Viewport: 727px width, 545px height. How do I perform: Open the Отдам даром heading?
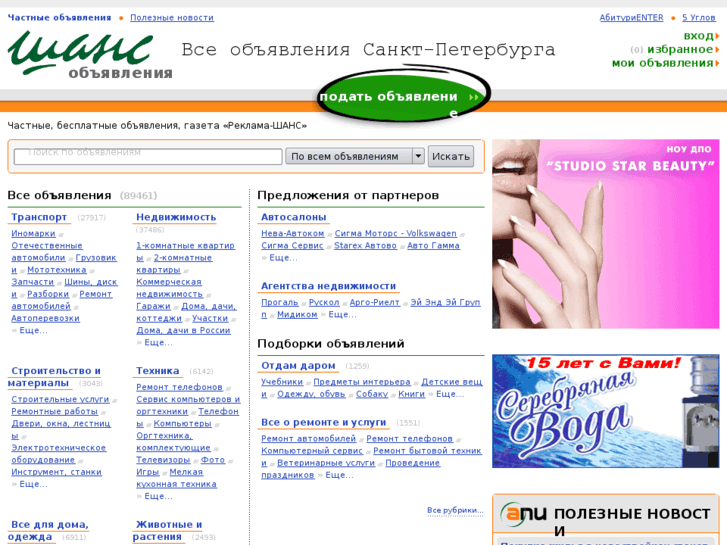(x=298, y=365)
